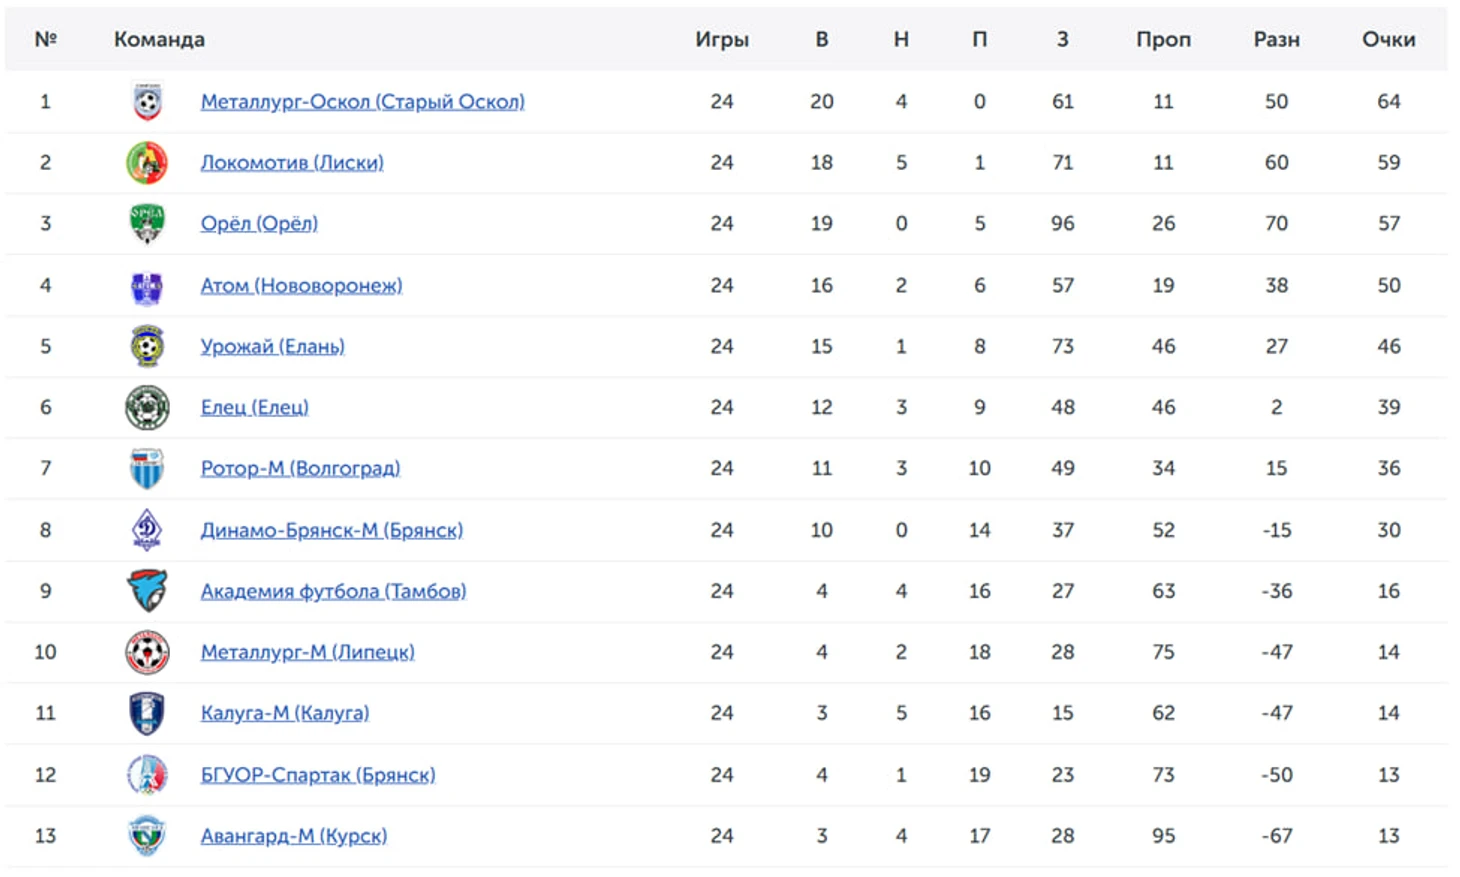The height and width of the screenshot is (877, 1460).
Task: Click the Авангард-М Курск emblem
Action: pyautogui.click(x=147, y=836)
